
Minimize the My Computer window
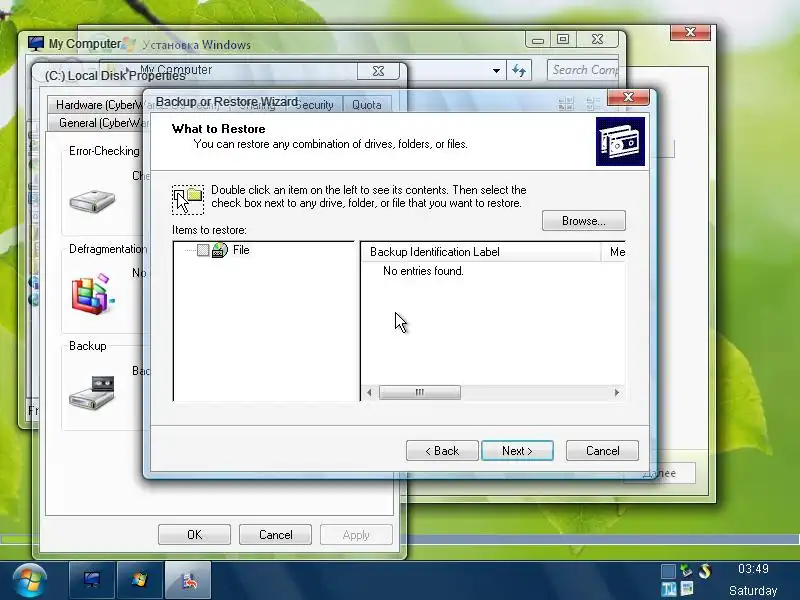[538, 39]
